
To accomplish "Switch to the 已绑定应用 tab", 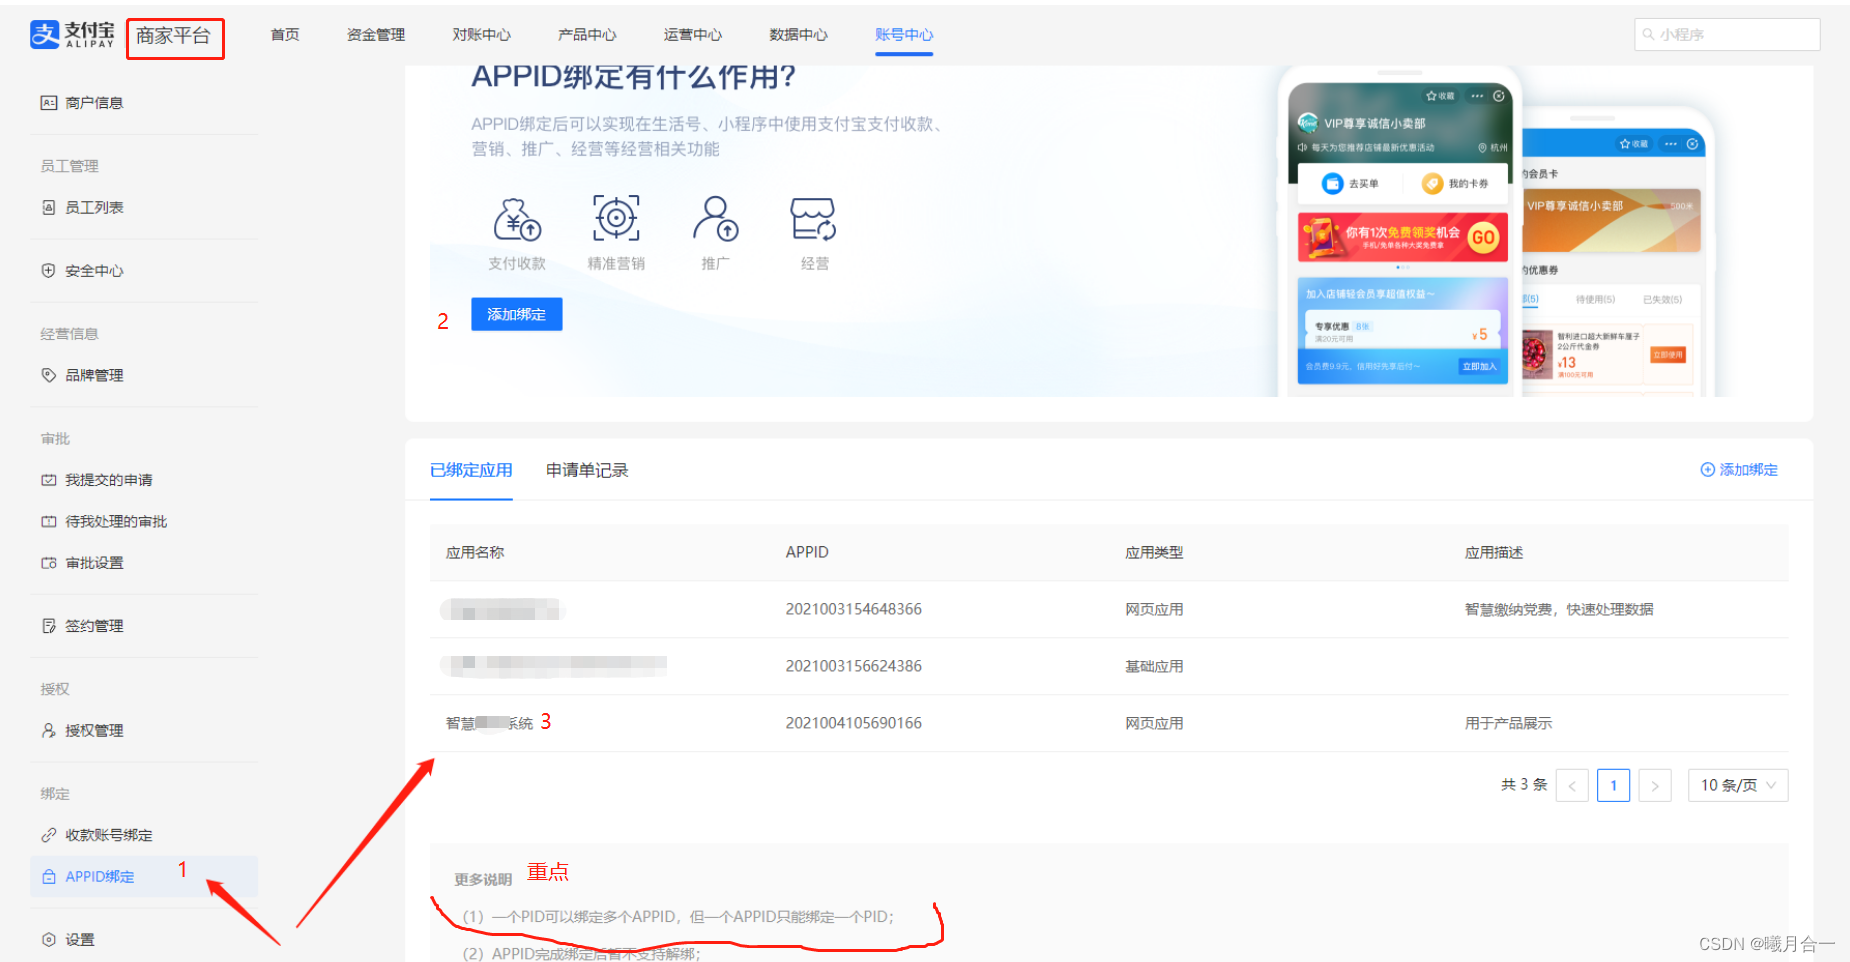I will [x=471, y=470].
